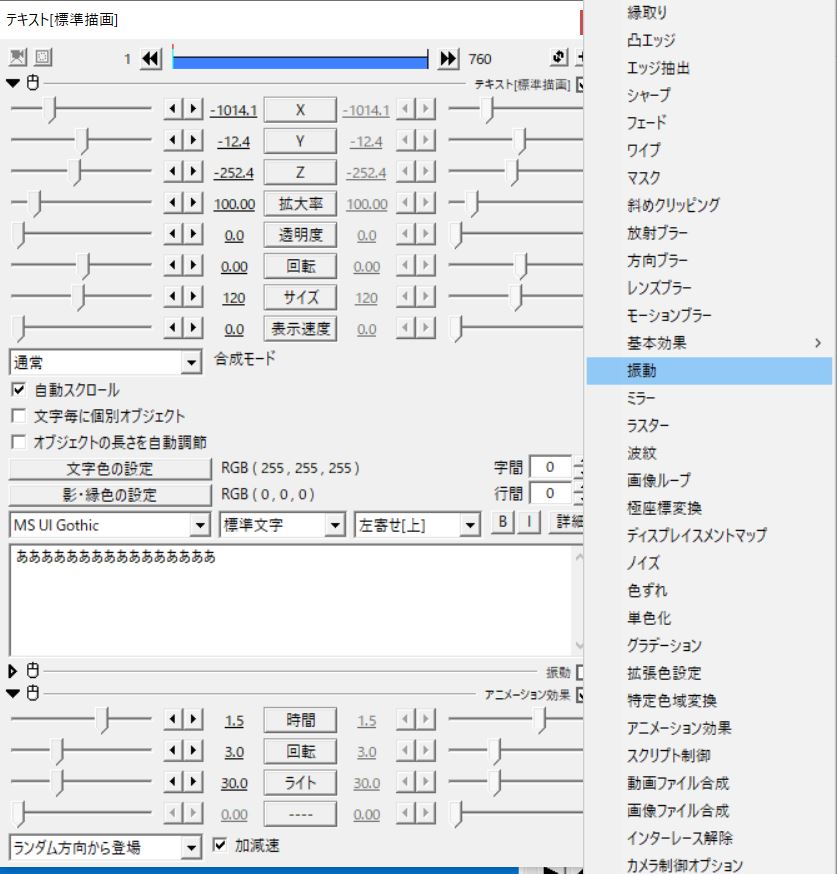The width and height of the screenshot is (837, 874).
Task: Click the left サイズ slider
Action: click(x=81, y=297)
